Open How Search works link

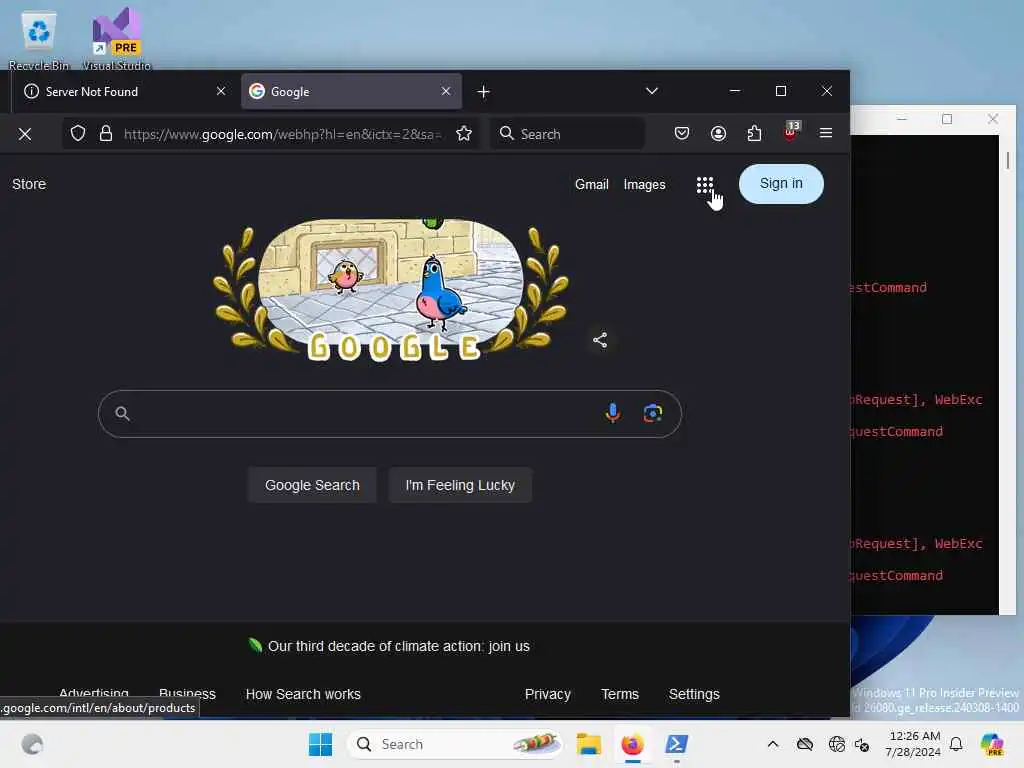click(x=303, y=694)
